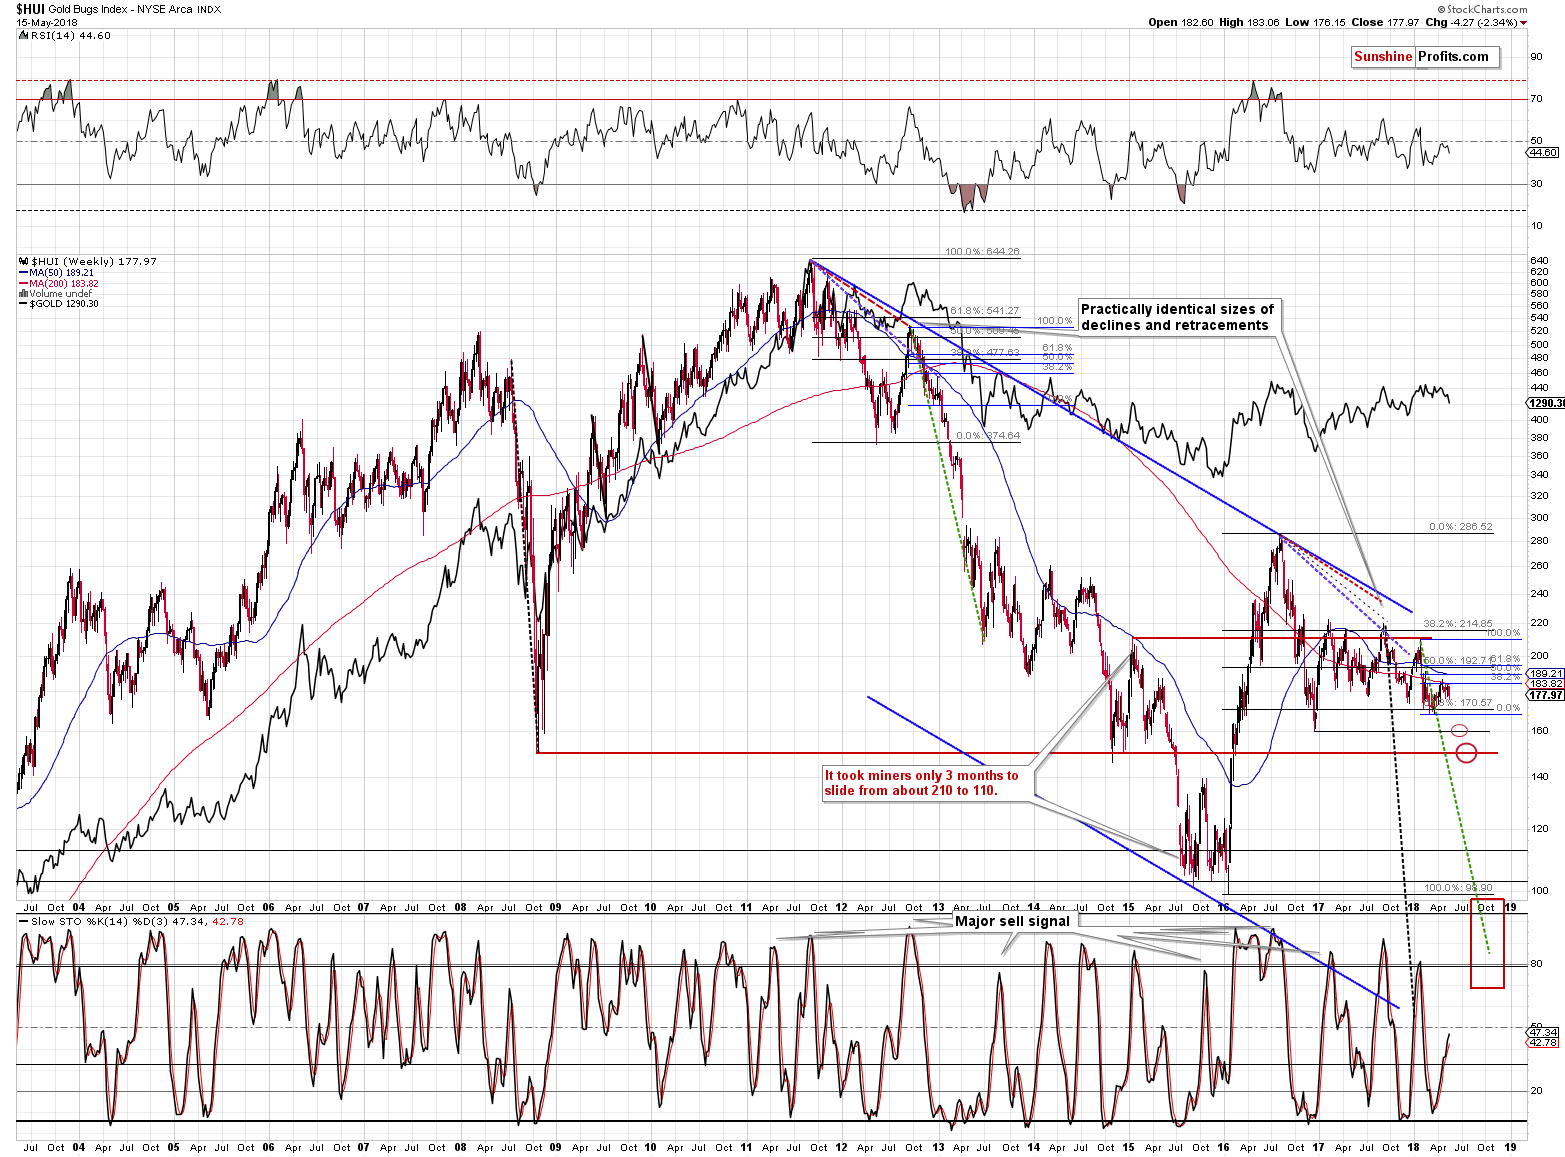The width and height of the screenshot is (1565, 1157).
Task: Click the red MA(200) legend color dash
Action: [24, 283]
